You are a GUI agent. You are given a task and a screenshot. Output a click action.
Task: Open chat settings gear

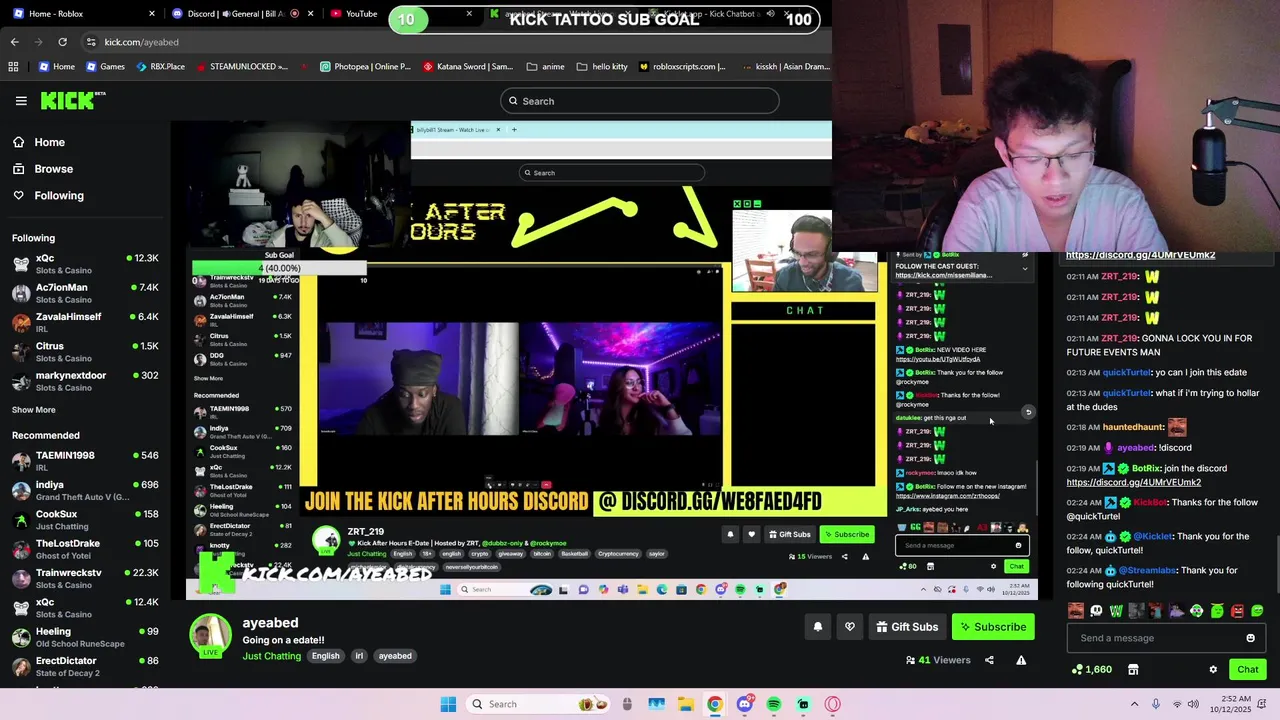click(x=1213, y=670)
